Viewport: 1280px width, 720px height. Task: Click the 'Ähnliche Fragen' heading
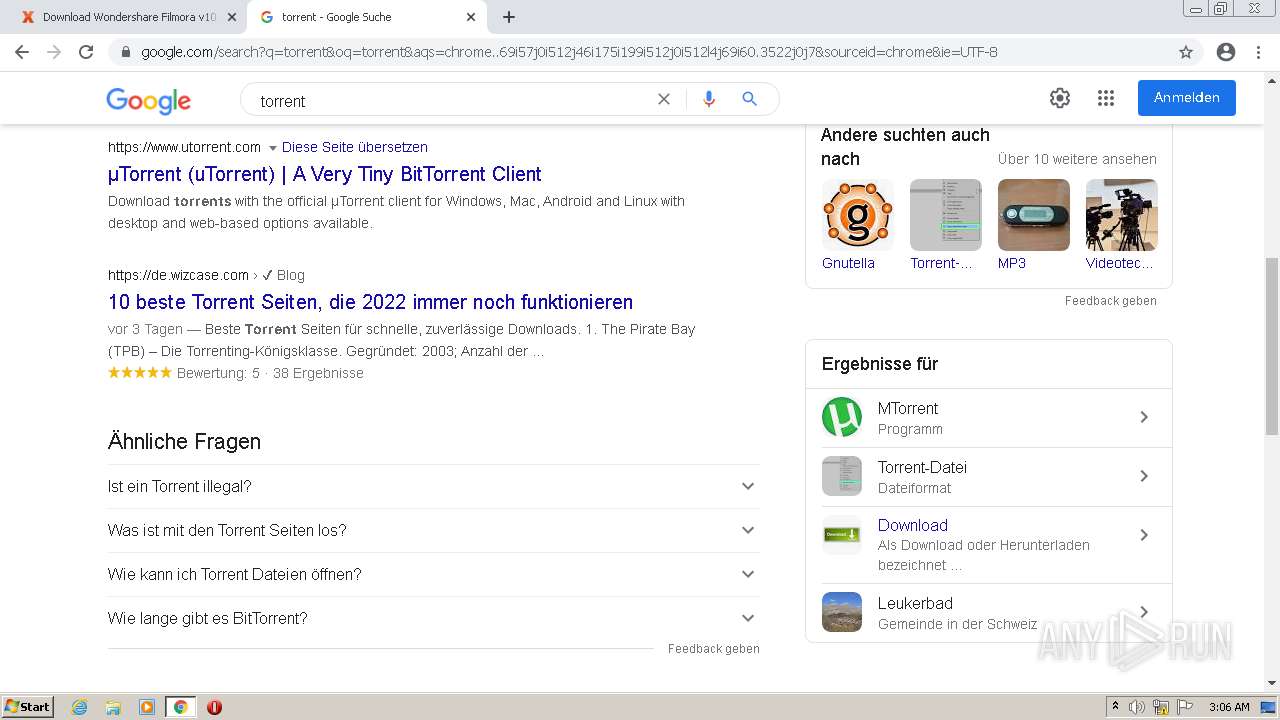184,441
